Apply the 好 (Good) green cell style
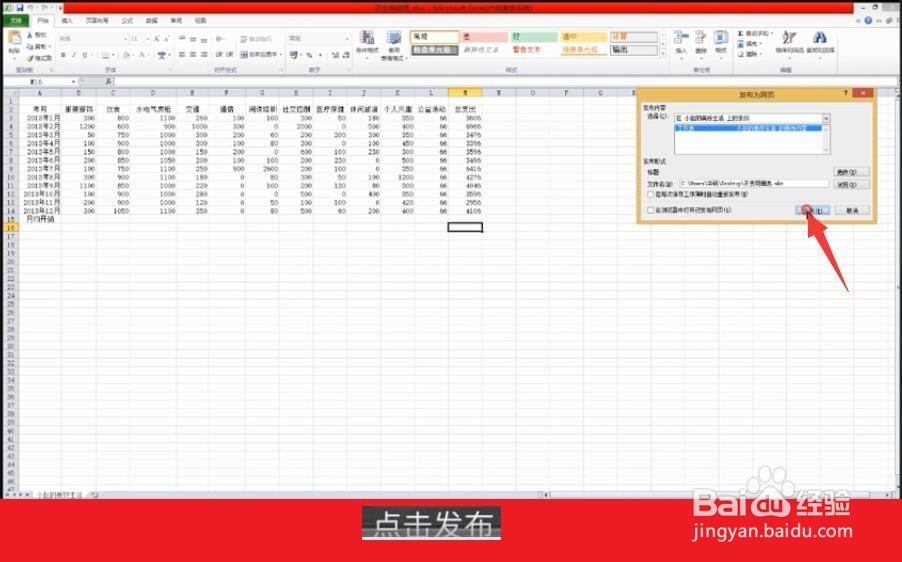The height and width of the screenshot is (562, 902). pyautogui.click(x=534, y=37)
